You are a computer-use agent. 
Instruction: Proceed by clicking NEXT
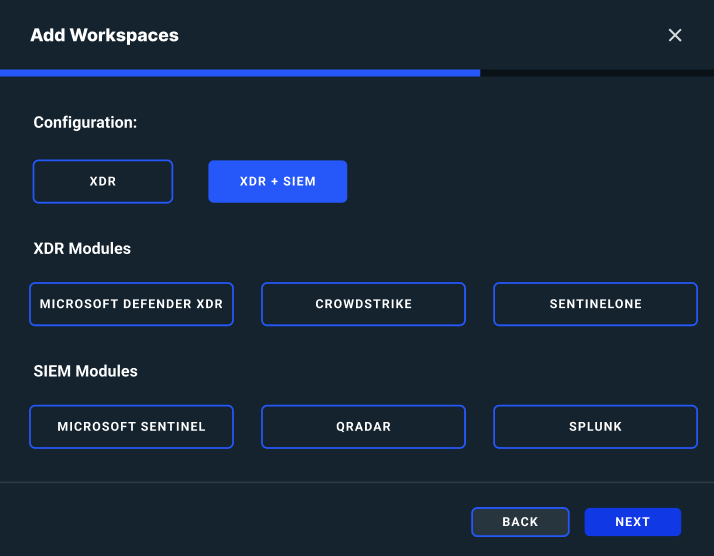tap(633, 522)
